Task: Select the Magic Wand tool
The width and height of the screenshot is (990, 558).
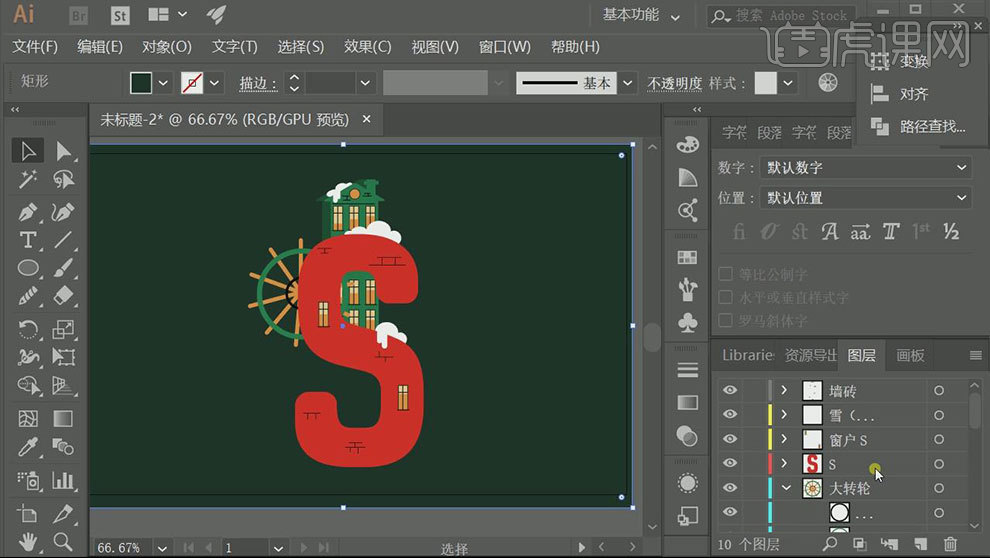Action: 28,180
